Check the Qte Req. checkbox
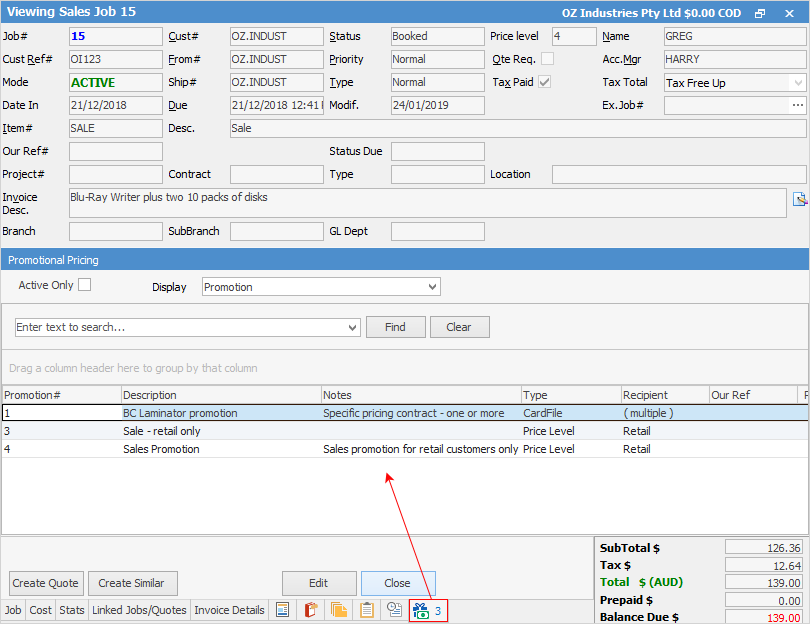Image resolution: width=810 pixels, height=624 pixels. click(547, 59)
